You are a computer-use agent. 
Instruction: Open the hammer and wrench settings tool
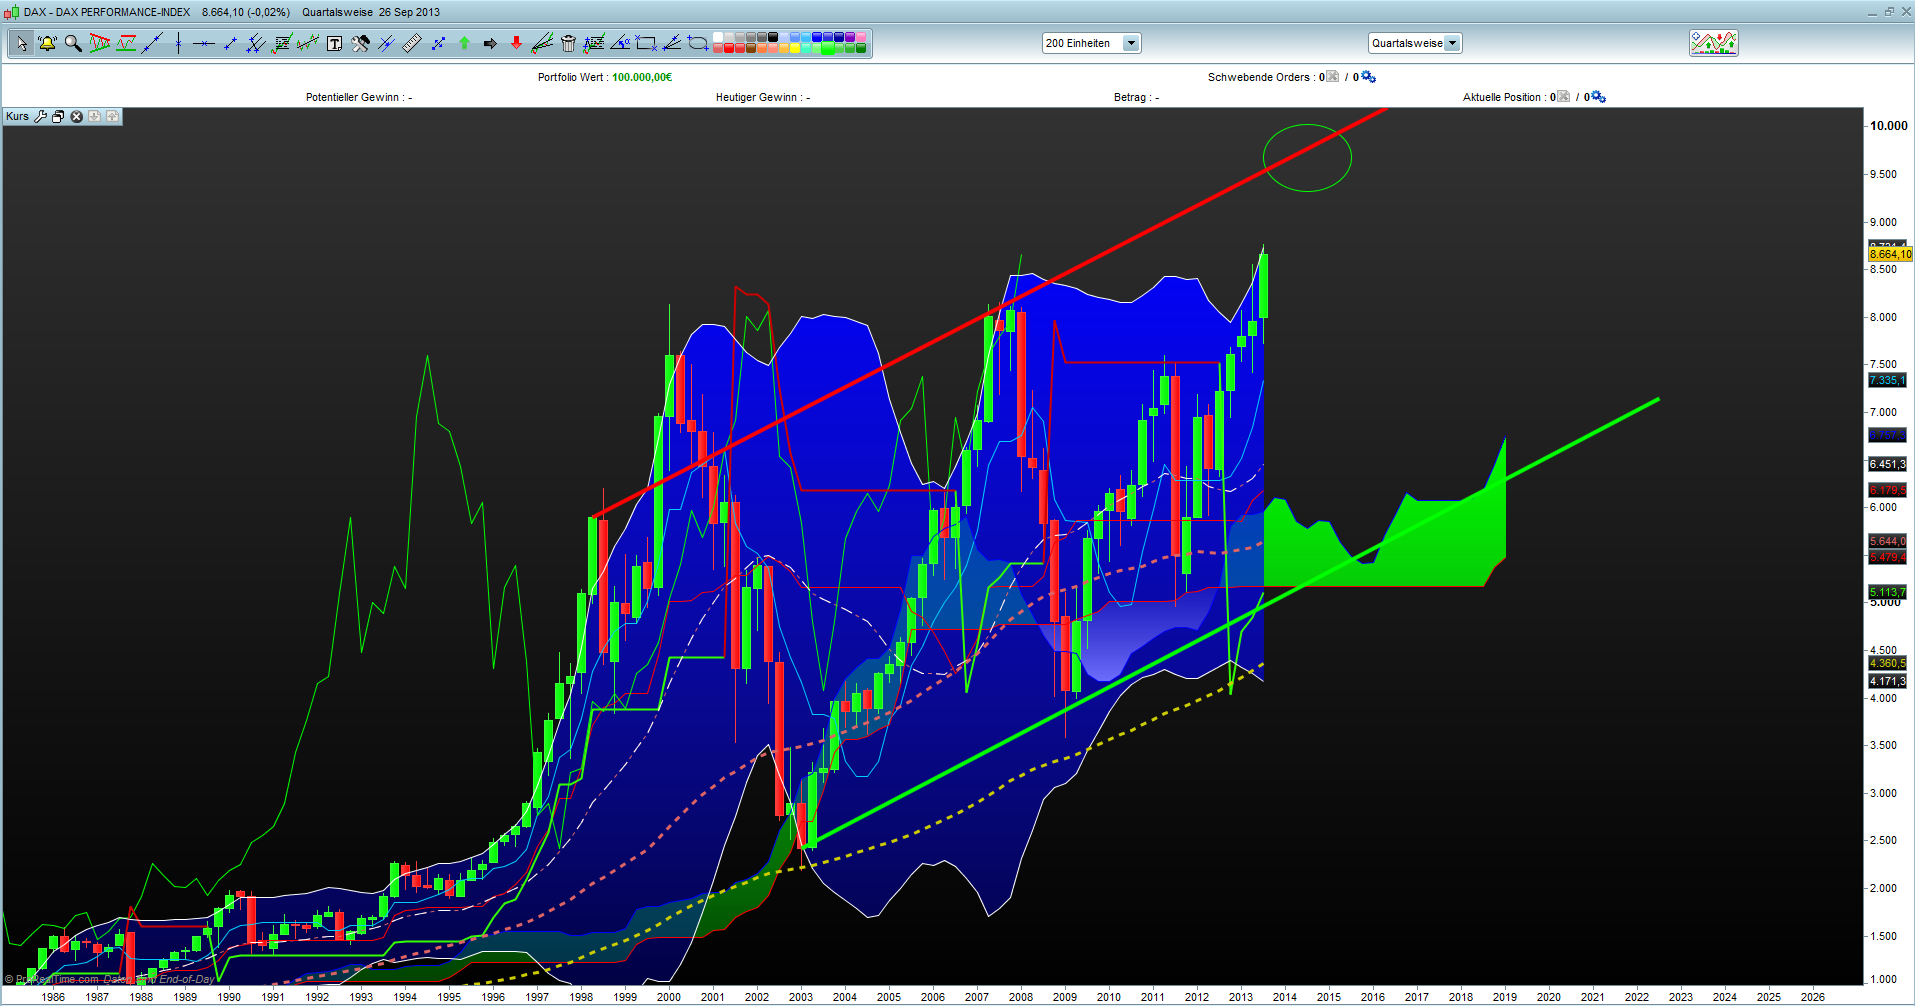[x=360, y=43]
